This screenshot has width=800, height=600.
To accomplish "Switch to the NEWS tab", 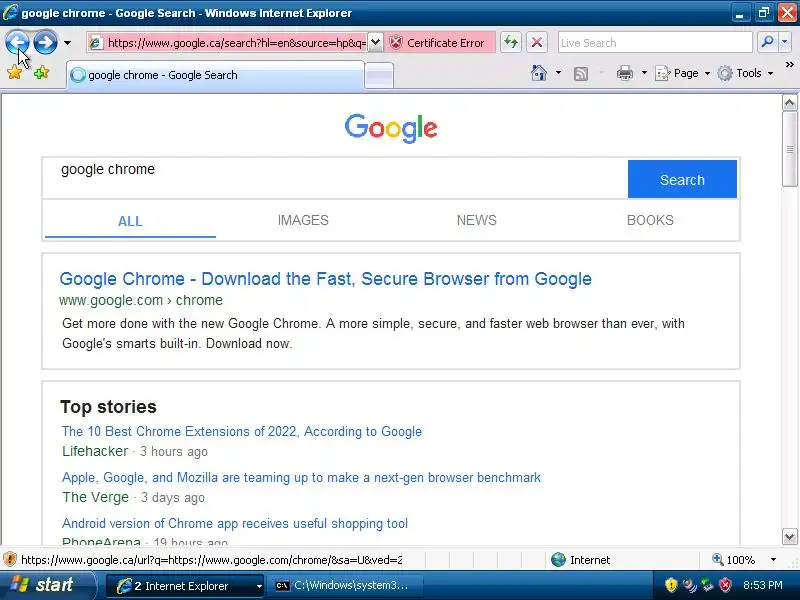I will 477,220.
